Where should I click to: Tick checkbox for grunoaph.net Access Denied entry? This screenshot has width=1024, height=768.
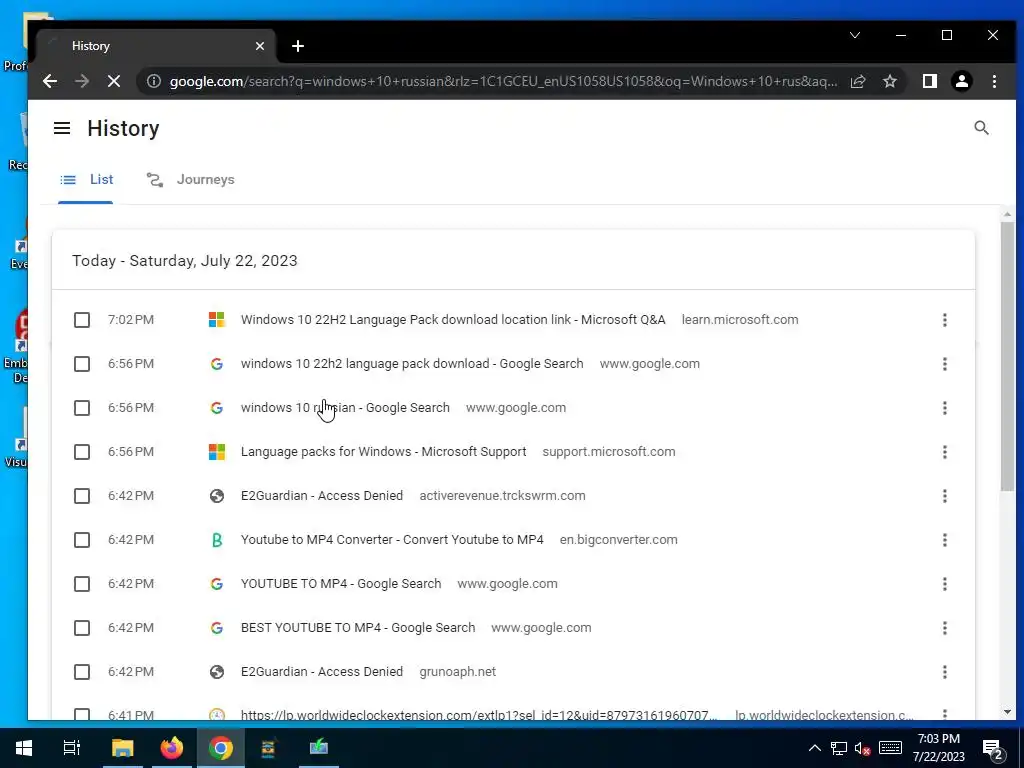[x=82, y=672]
